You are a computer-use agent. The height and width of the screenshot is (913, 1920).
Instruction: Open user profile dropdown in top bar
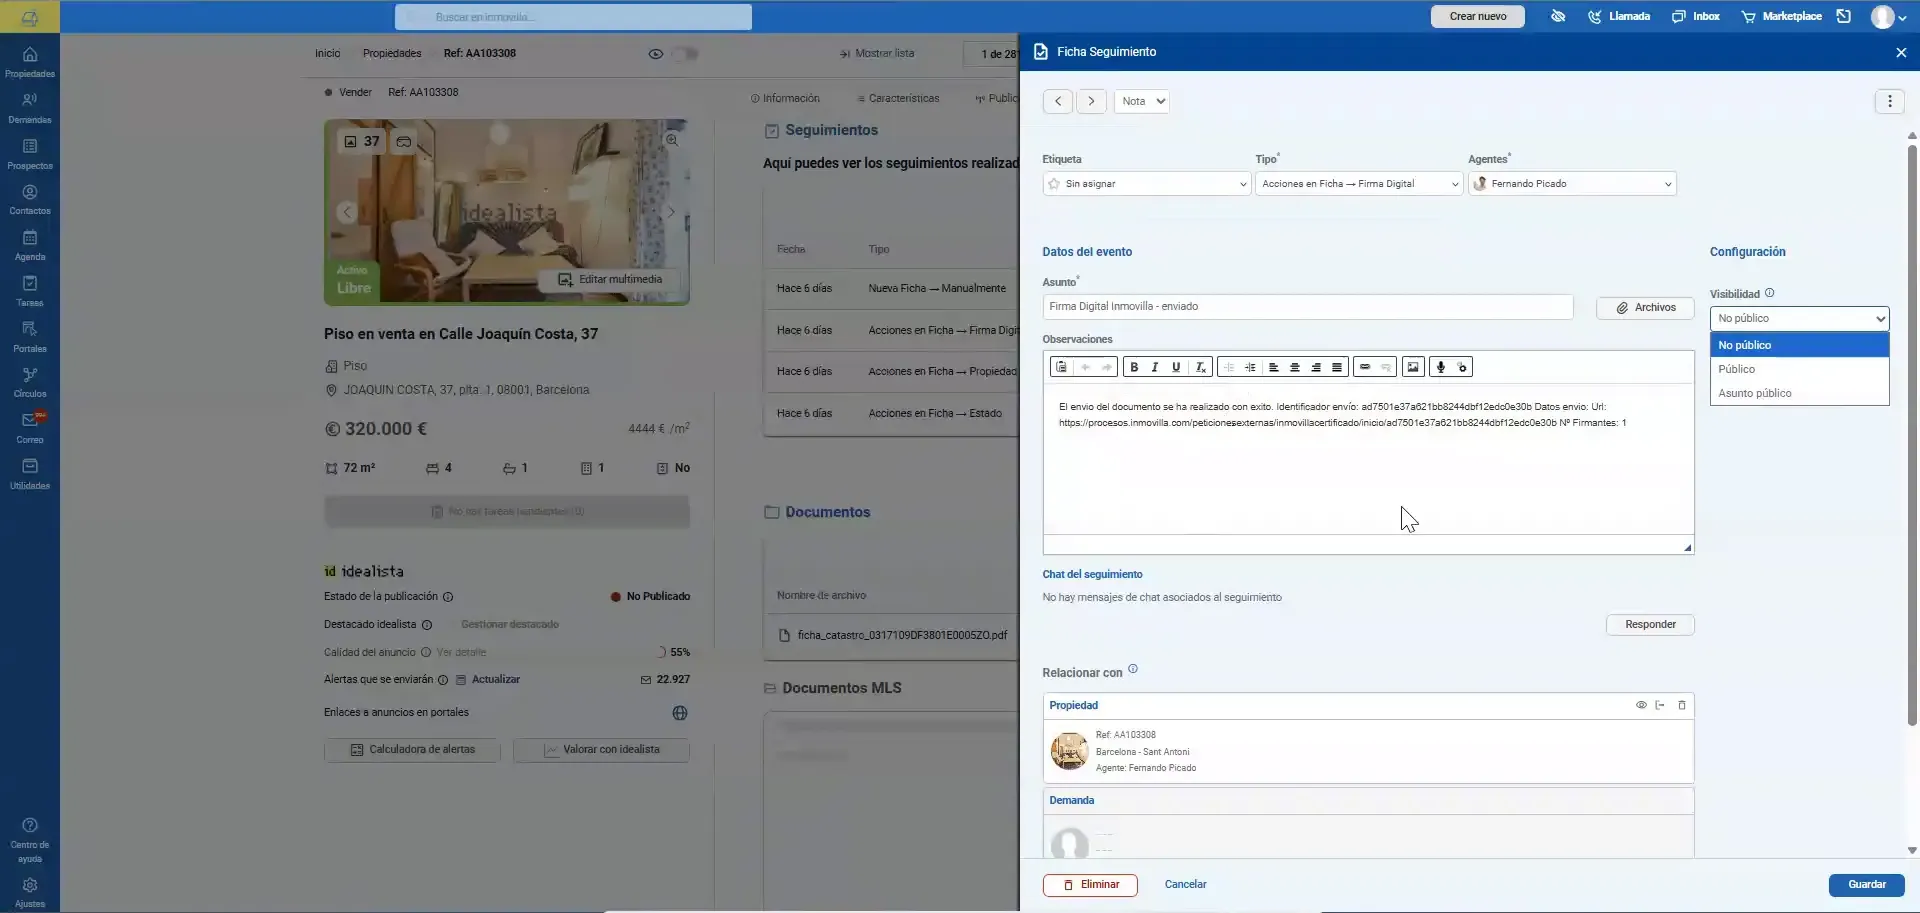1889,16
